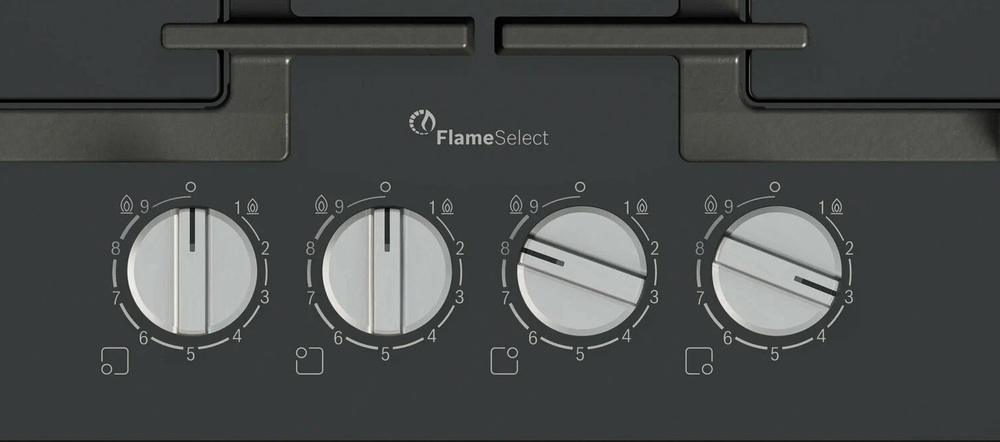Click the FlameSelect flame logo icon
The height and width of the screenshot is (442, 1000).
click(422, 122)
